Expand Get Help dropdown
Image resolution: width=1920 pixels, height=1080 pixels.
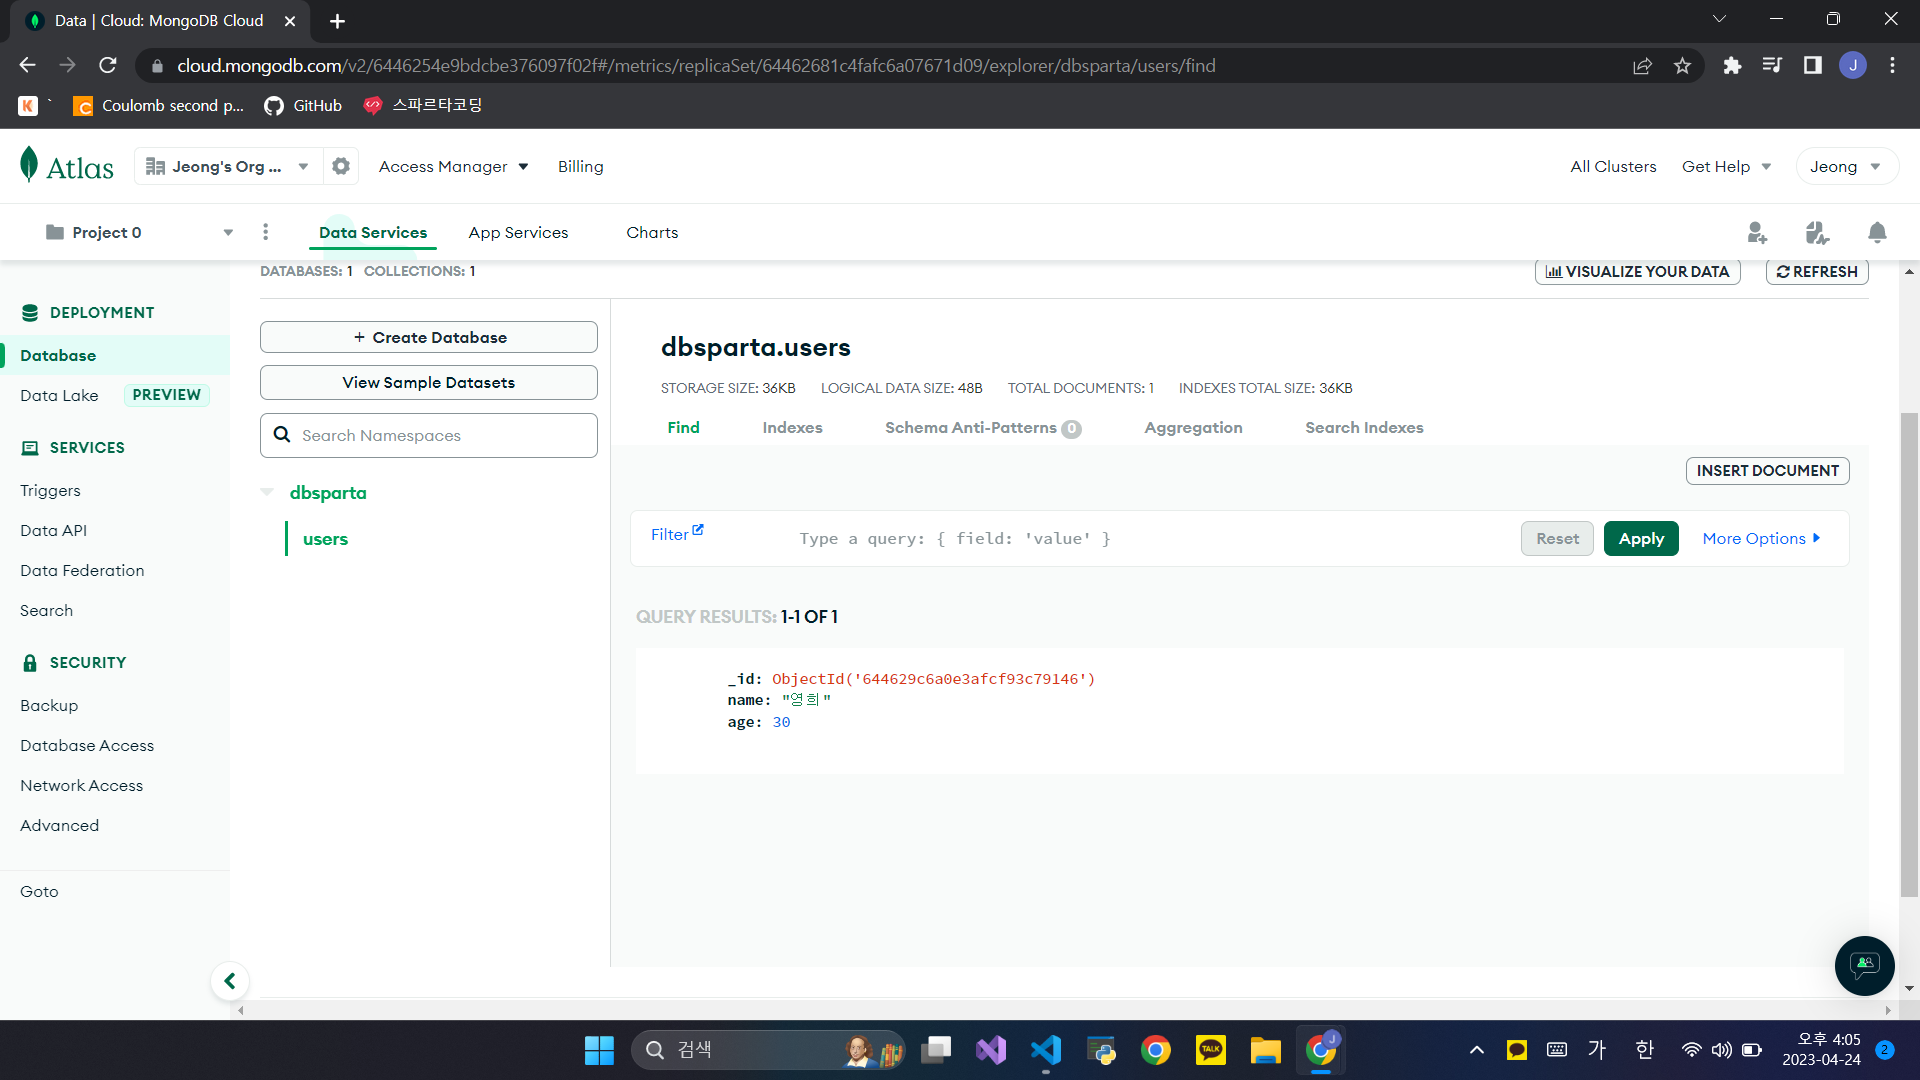coord(1726,166)
